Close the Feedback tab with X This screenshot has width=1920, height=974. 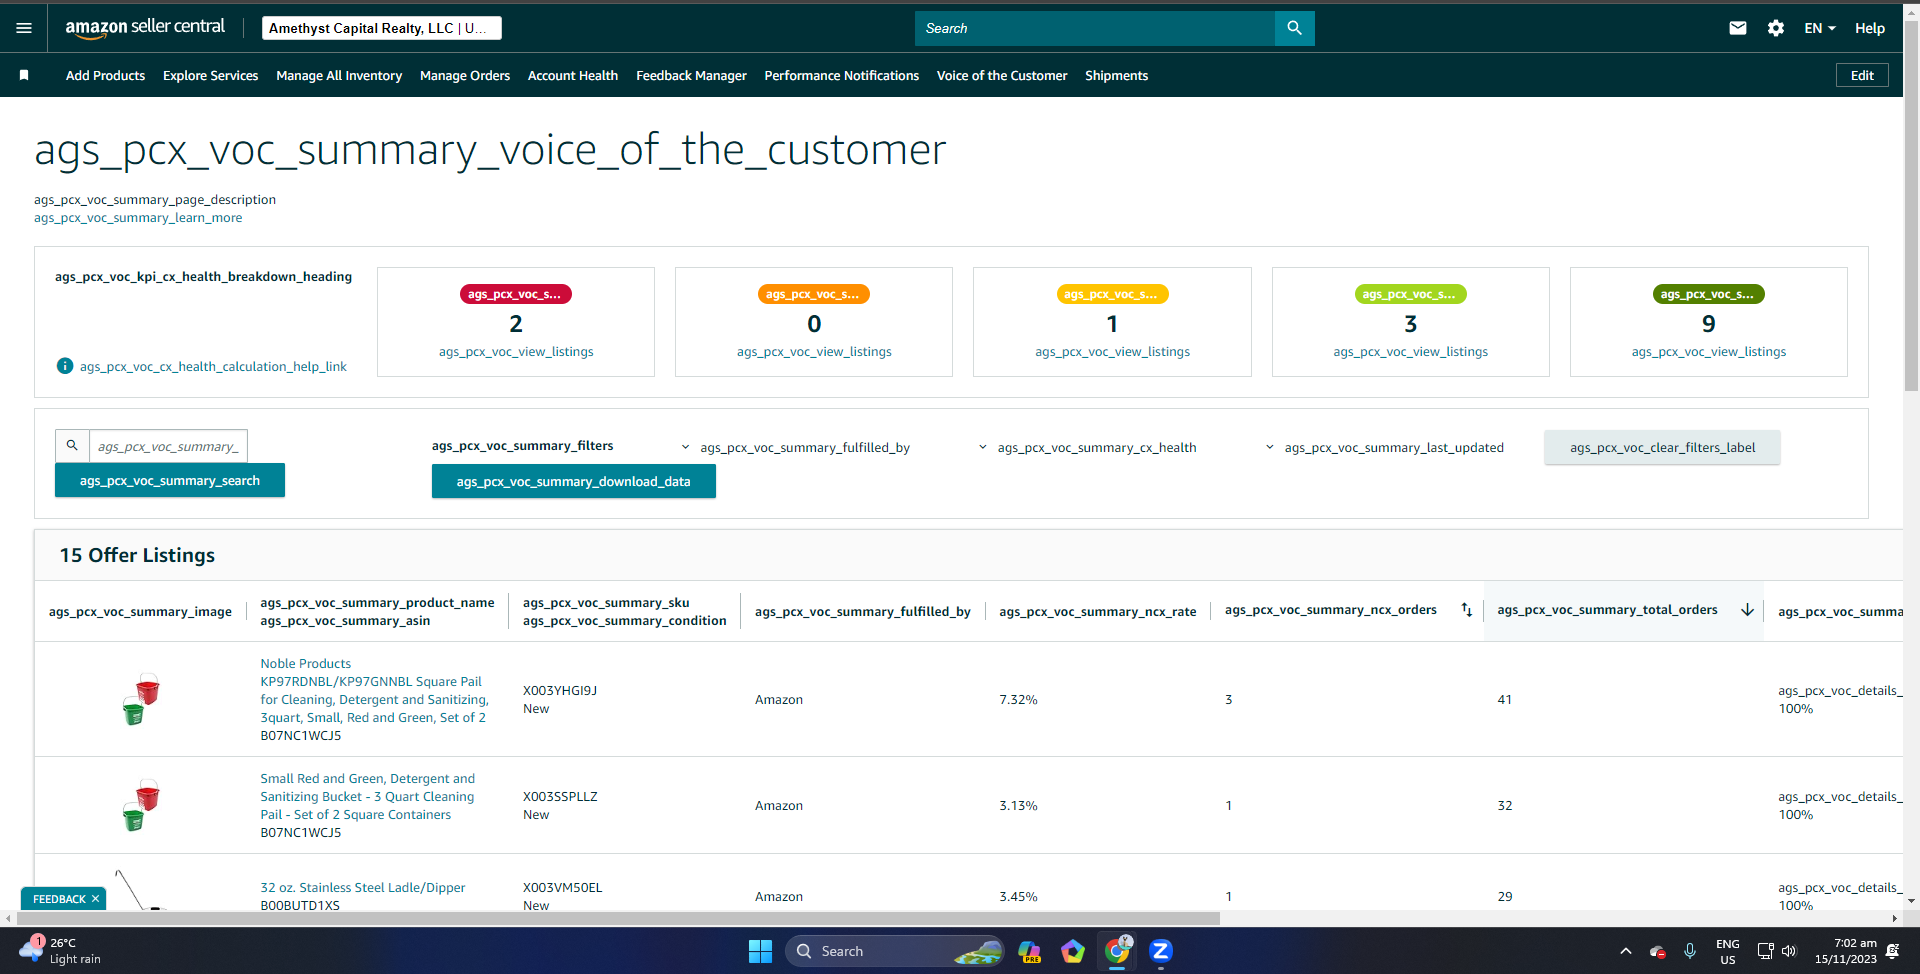[x=96, y=899]
